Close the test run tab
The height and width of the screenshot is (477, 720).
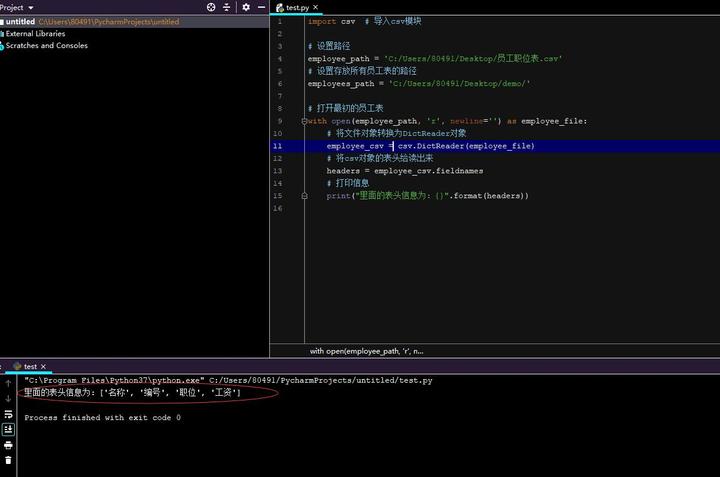pyautogui.click(x=43, y=366)
